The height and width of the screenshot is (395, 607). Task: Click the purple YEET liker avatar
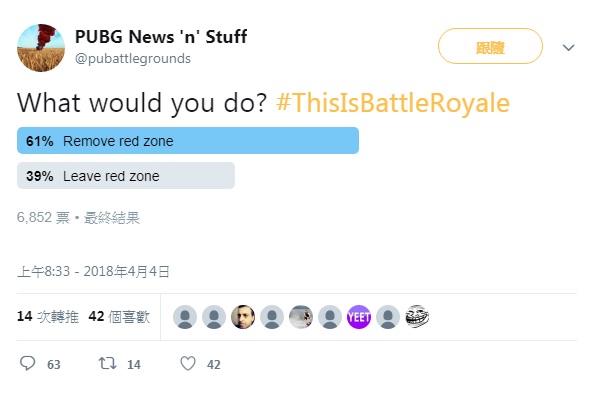(359, 317)
